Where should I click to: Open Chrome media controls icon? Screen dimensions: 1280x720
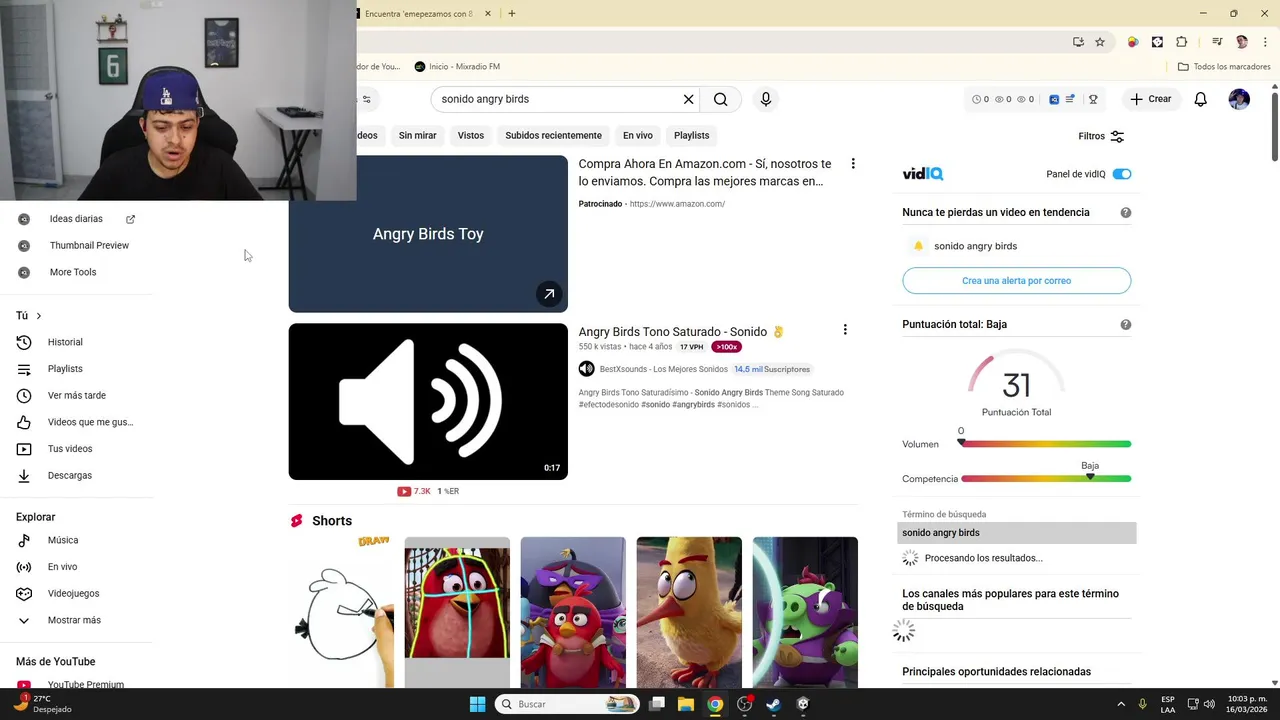coord(1217,42)
